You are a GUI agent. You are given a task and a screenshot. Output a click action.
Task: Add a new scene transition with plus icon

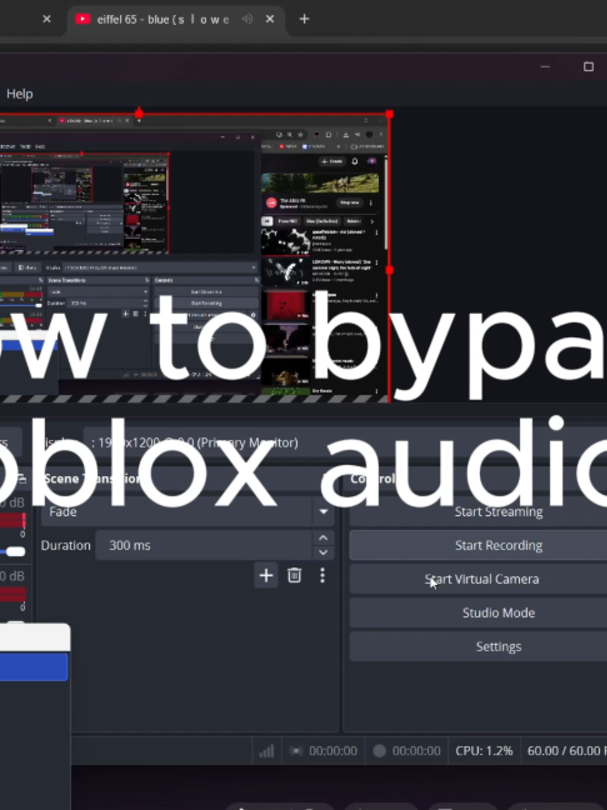click(x=266, y=575)
